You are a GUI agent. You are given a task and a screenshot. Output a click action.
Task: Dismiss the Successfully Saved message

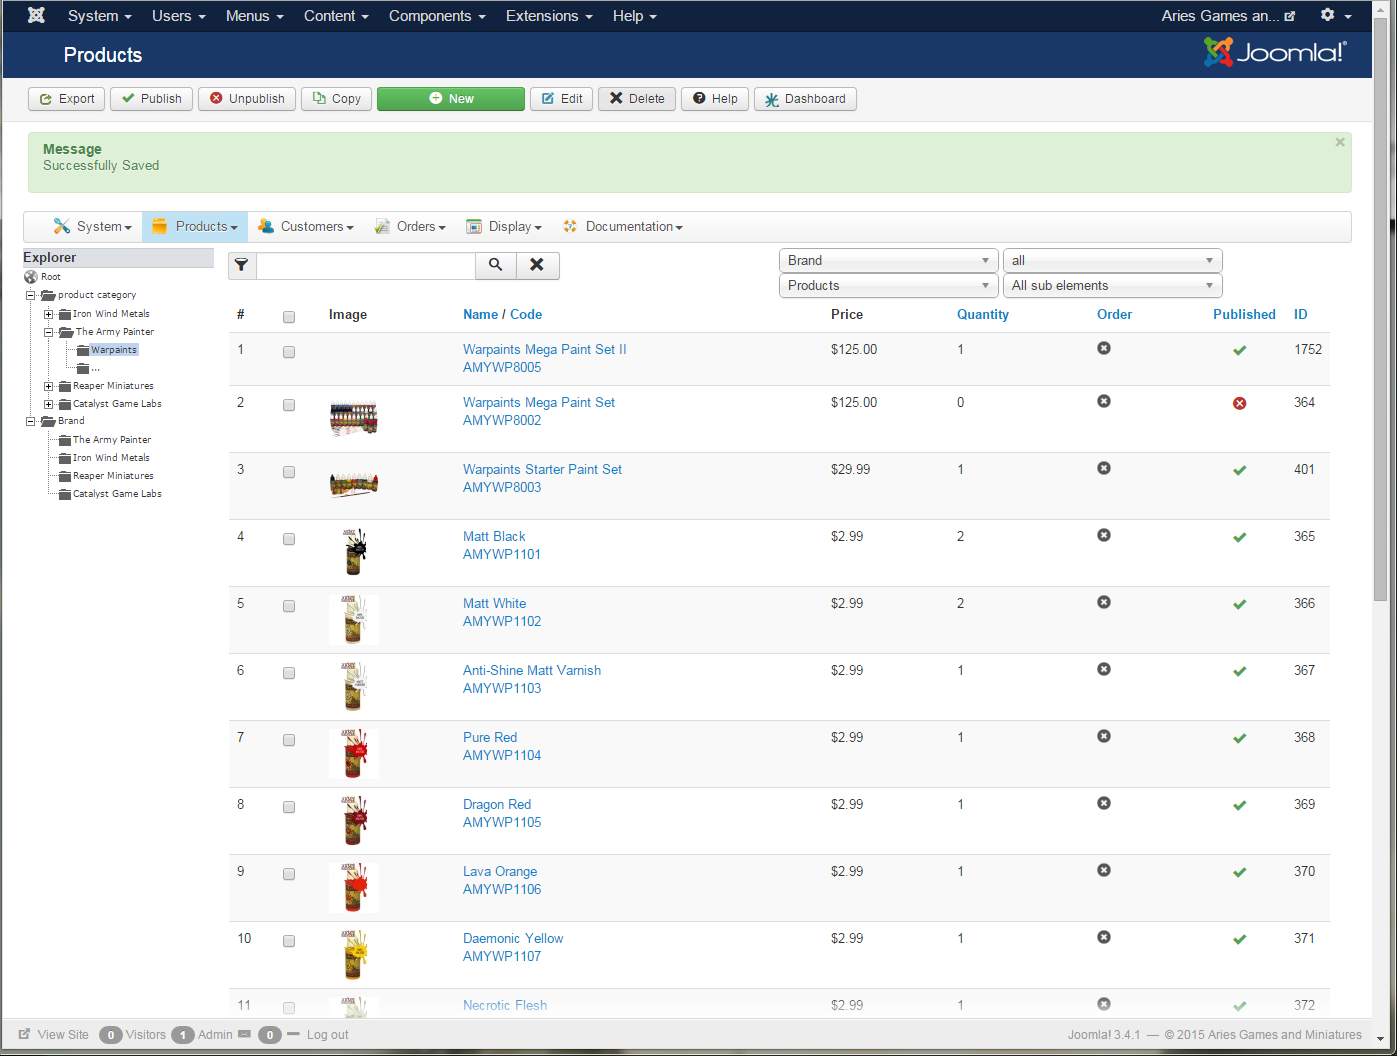[1340, 143]
